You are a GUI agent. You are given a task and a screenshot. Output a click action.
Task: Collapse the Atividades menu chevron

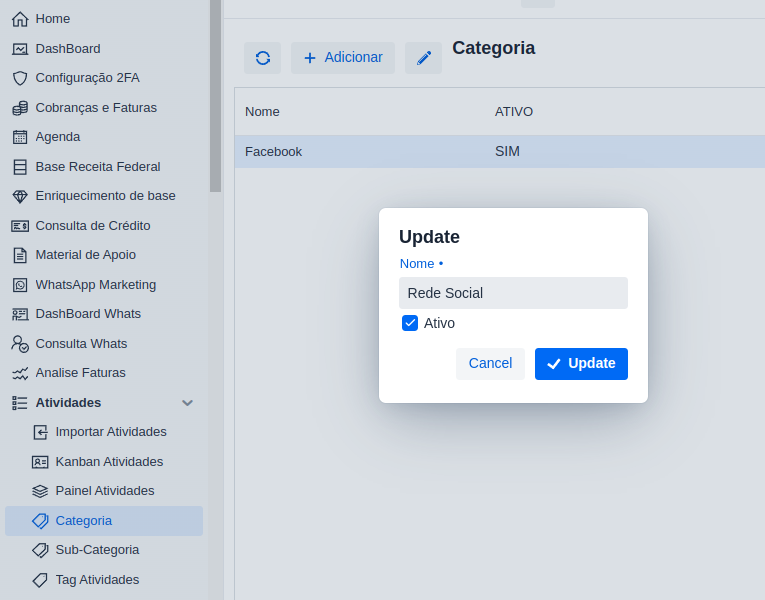click(x=187, y=403)
